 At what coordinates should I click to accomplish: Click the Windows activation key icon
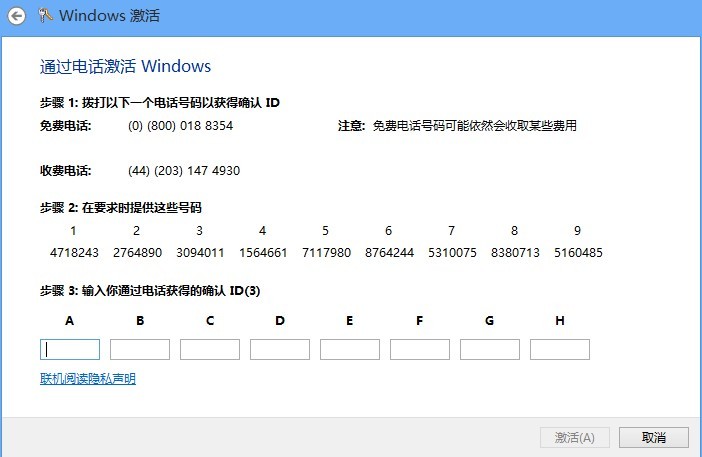pyautogui.click(x=45, y=16)
